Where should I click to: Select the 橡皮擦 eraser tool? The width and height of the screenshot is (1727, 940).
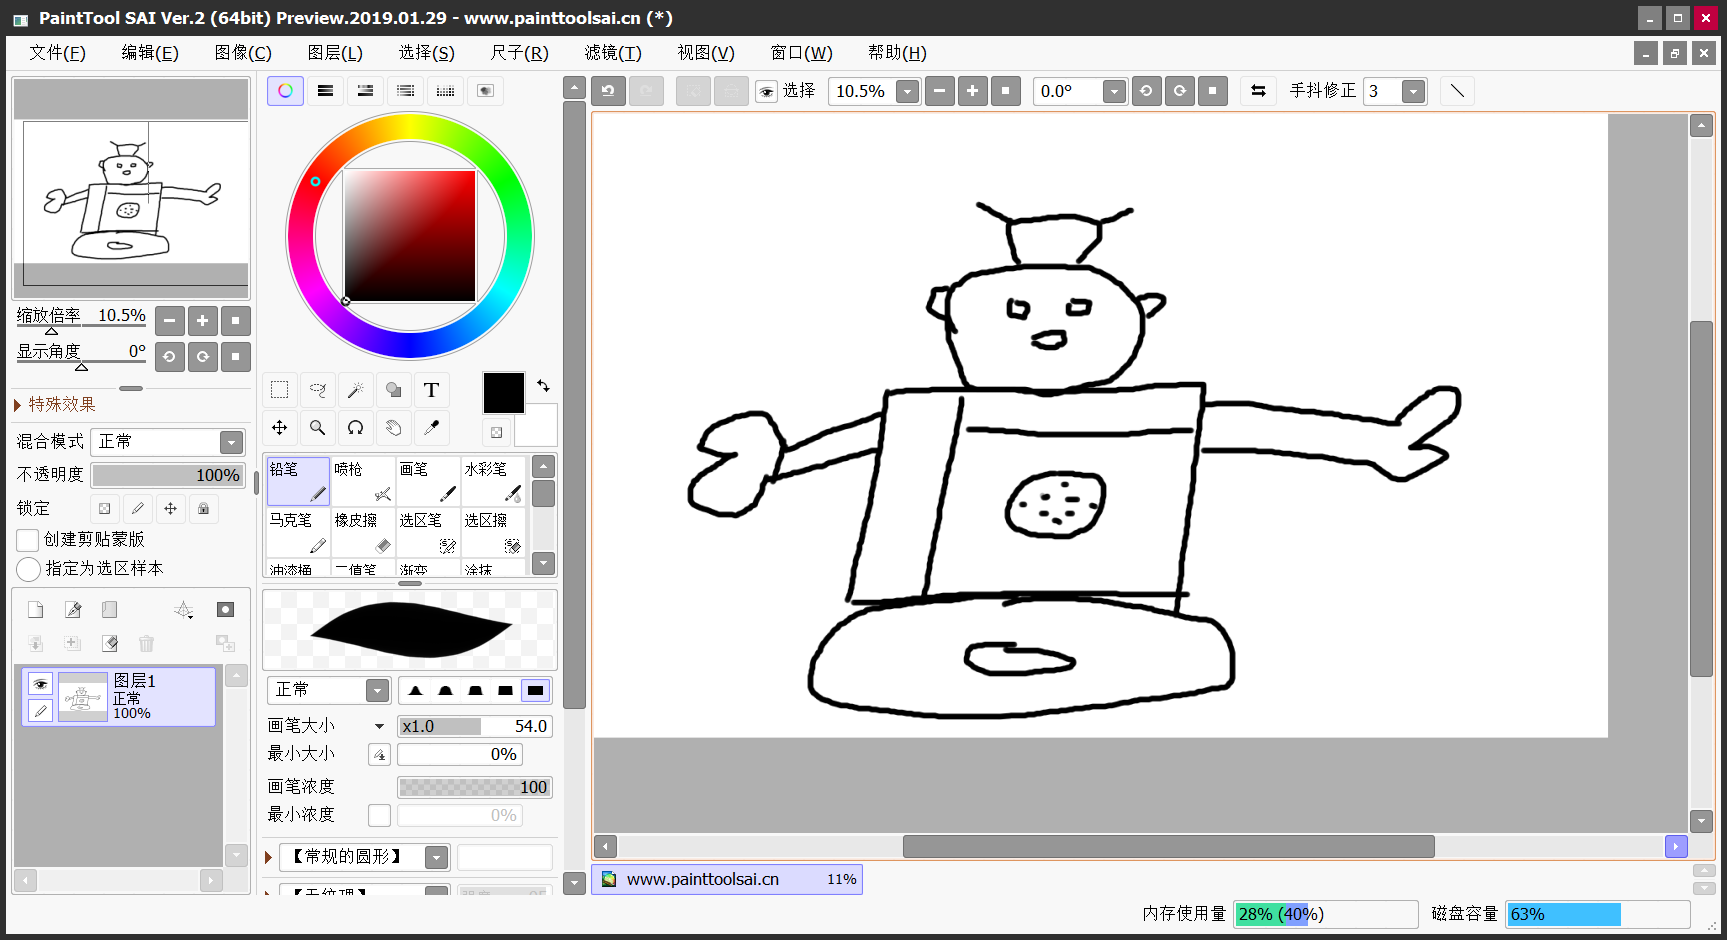pyautogui.click(x=363, y=532)
